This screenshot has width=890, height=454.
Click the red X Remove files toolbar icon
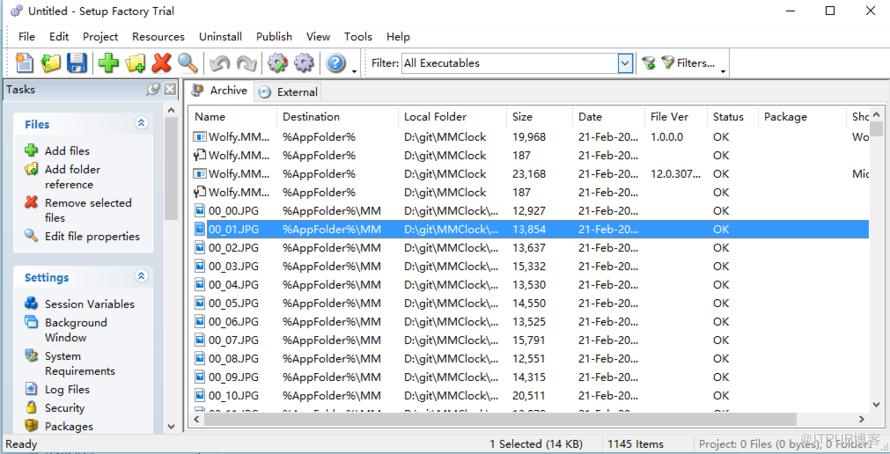(x=162, y=63)
